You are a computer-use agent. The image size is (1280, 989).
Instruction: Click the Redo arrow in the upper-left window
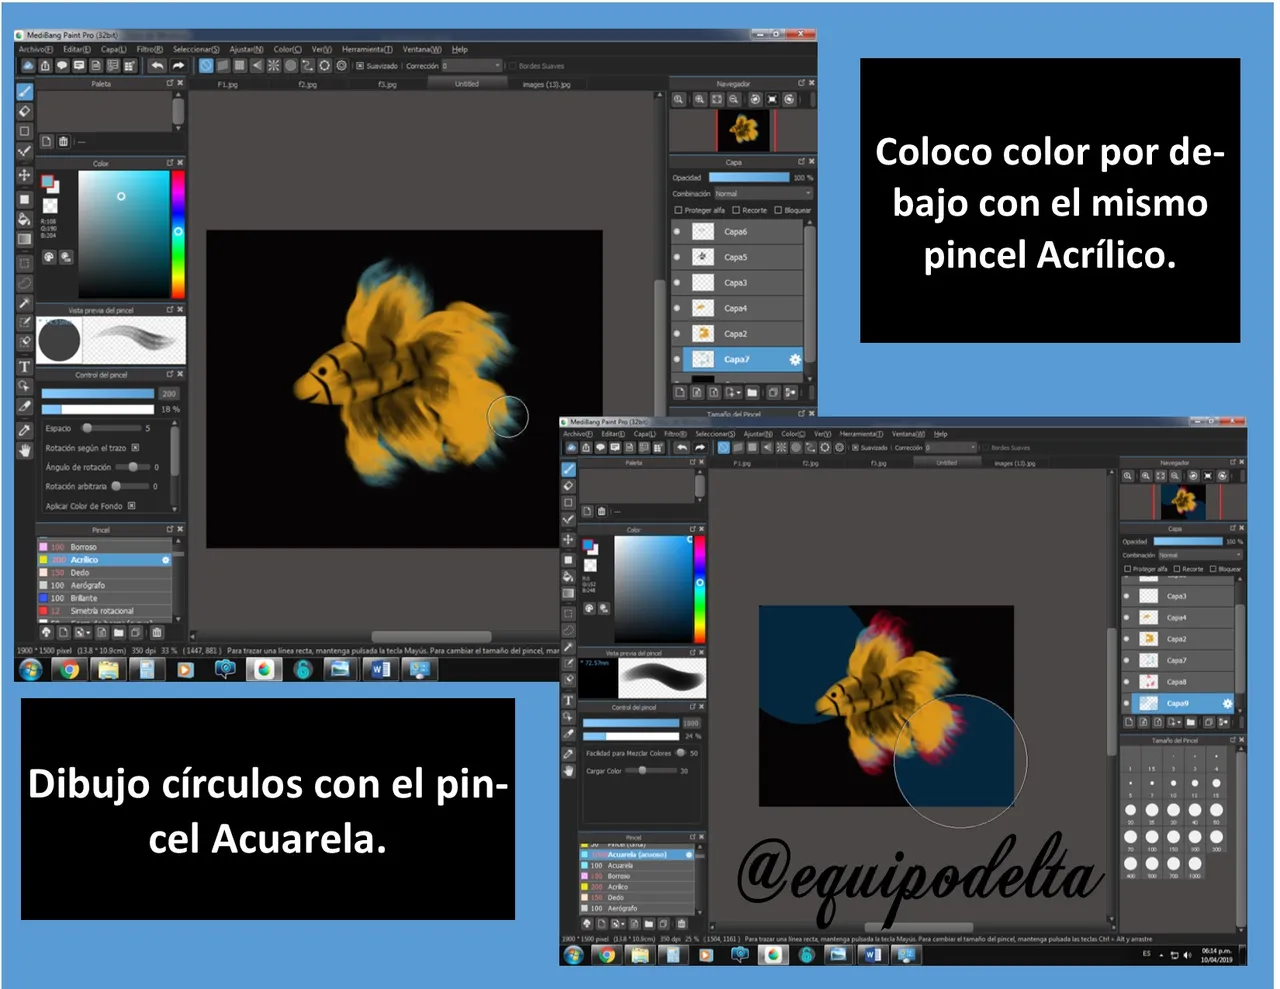point(178,66)
